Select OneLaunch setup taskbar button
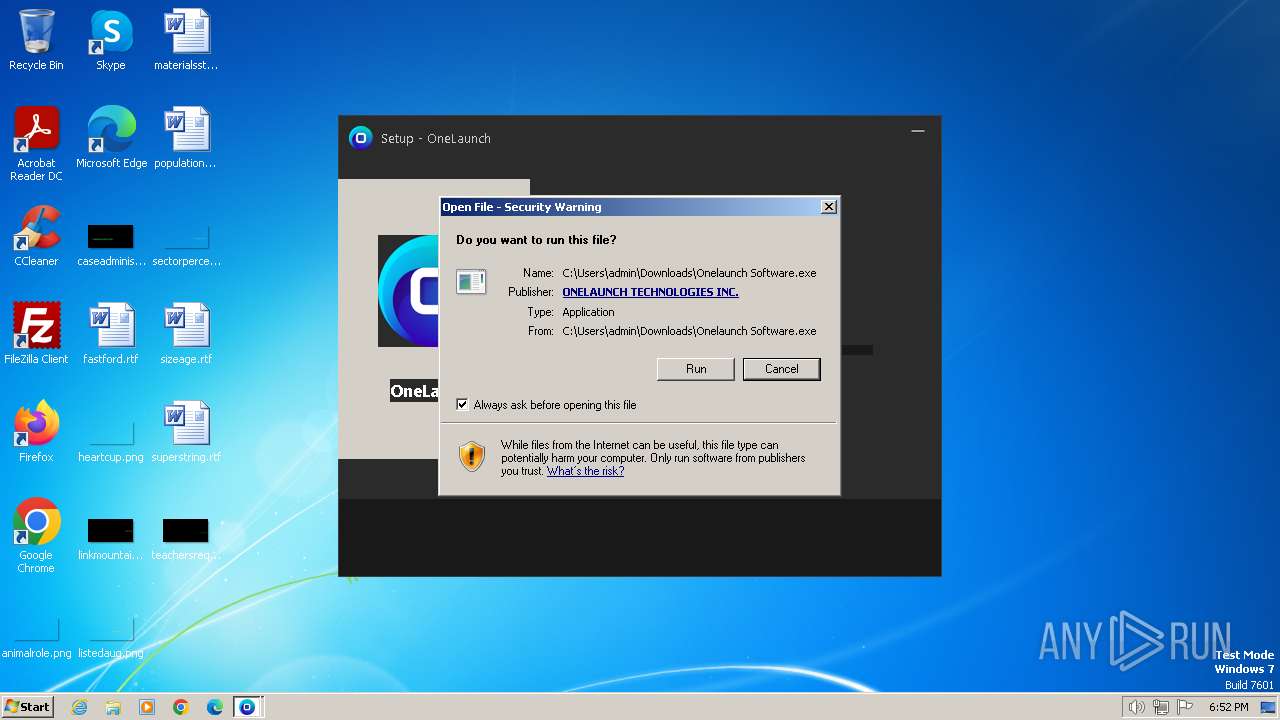Viewport: 1280px width, 720px height. coord(248,707)
